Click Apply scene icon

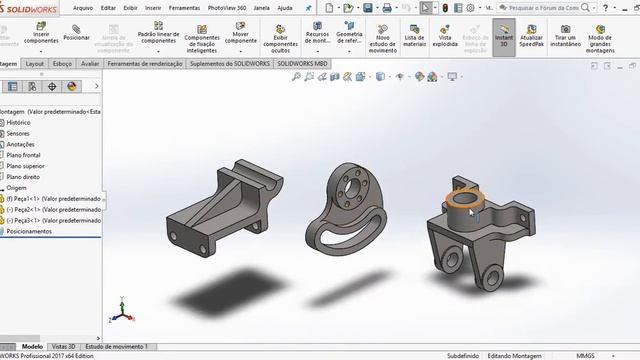[432, 76]
